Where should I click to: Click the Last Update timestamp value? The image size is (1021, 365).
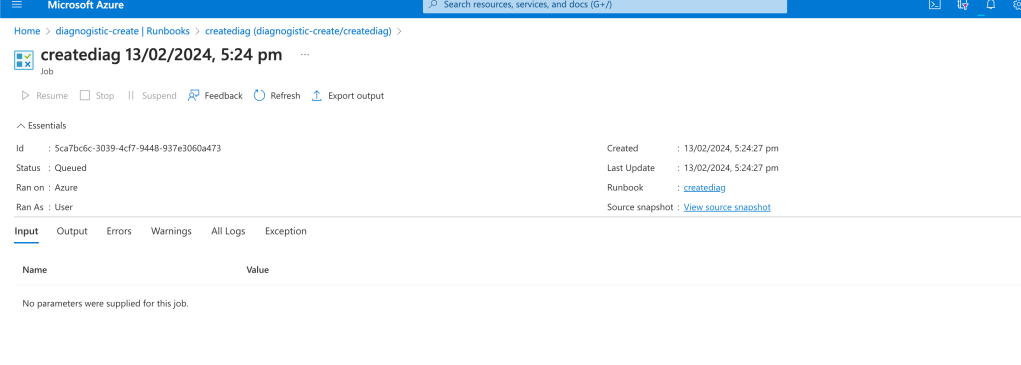731,168
